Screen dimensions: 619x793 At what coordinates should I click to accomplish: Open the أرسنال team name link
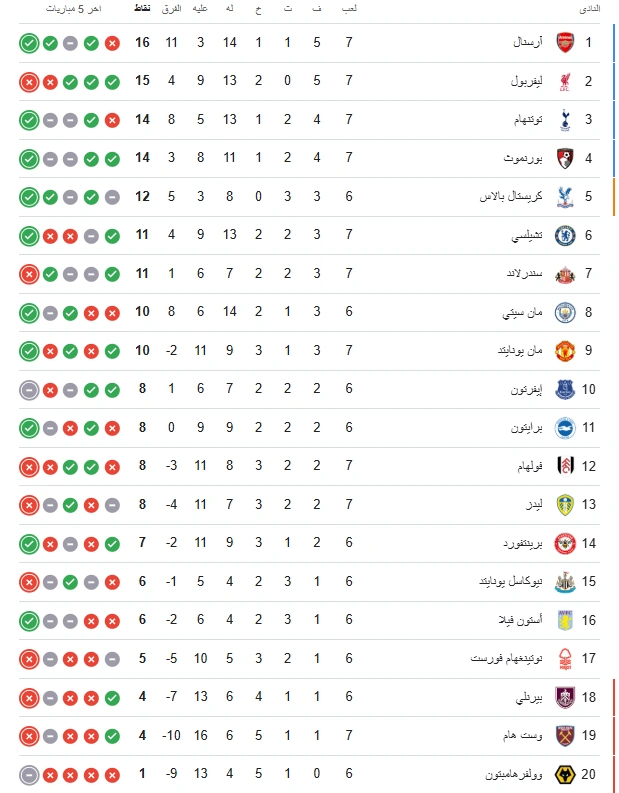tap(526, 43)
